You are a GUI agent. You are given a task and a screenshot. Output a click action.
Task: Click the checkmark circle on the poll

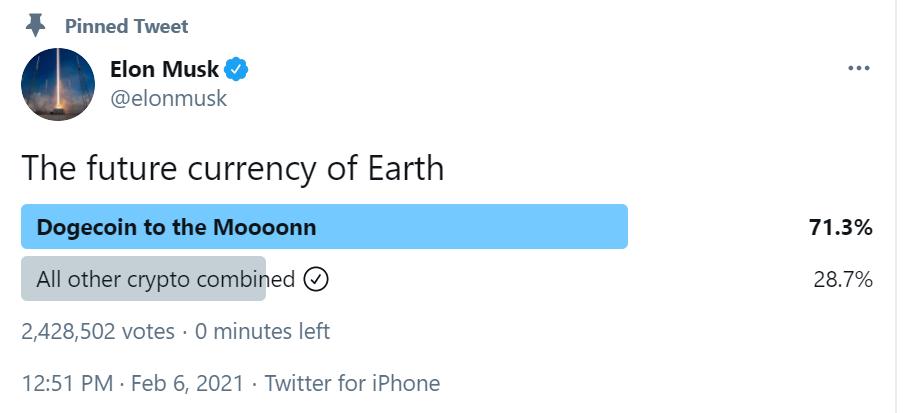[x=316, y=279]
